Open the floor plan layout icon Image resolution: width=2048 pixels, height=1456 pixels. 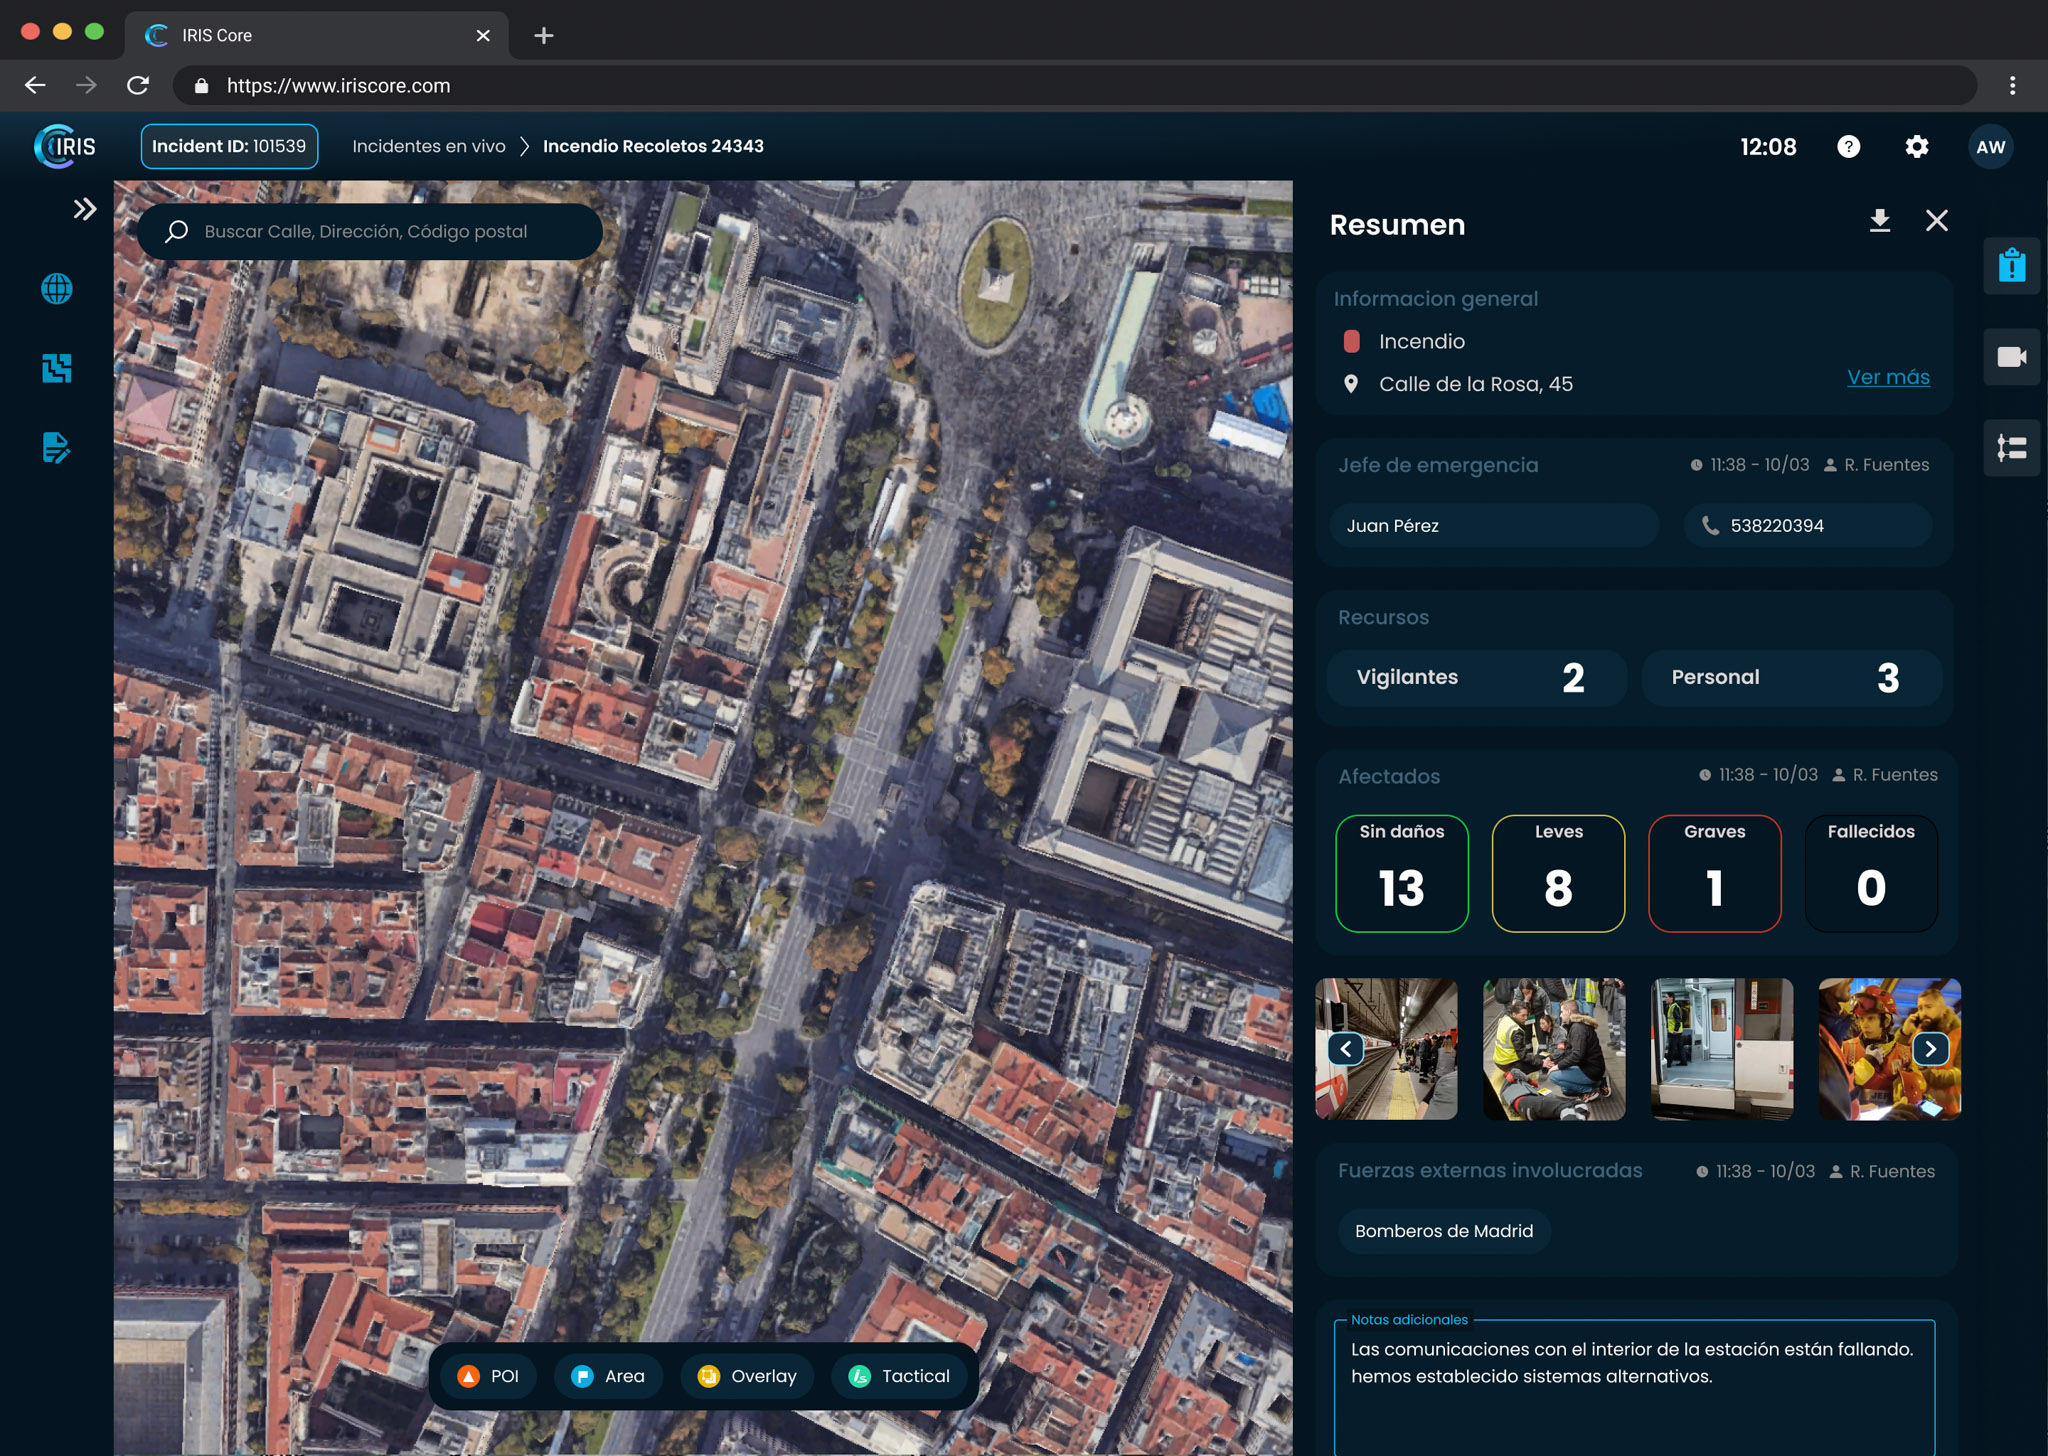coord(57,368)
